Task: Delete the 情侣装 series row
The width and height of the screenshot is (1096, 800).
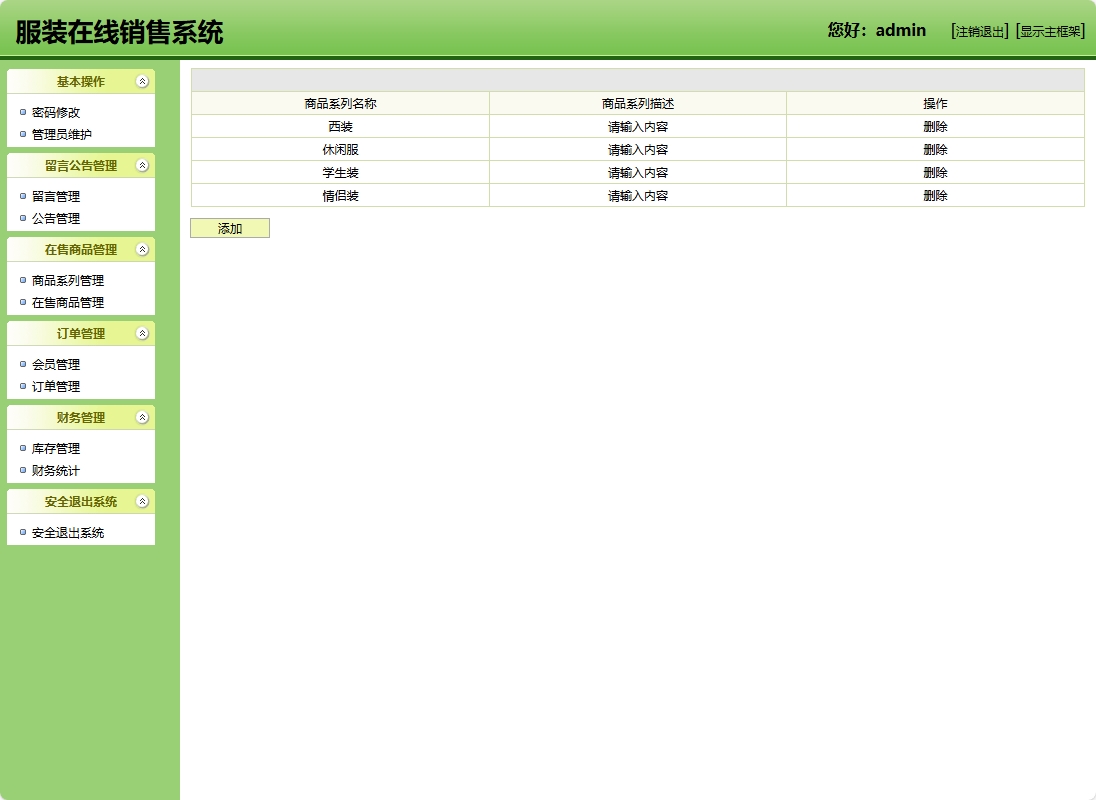Action: coord(938,195)
